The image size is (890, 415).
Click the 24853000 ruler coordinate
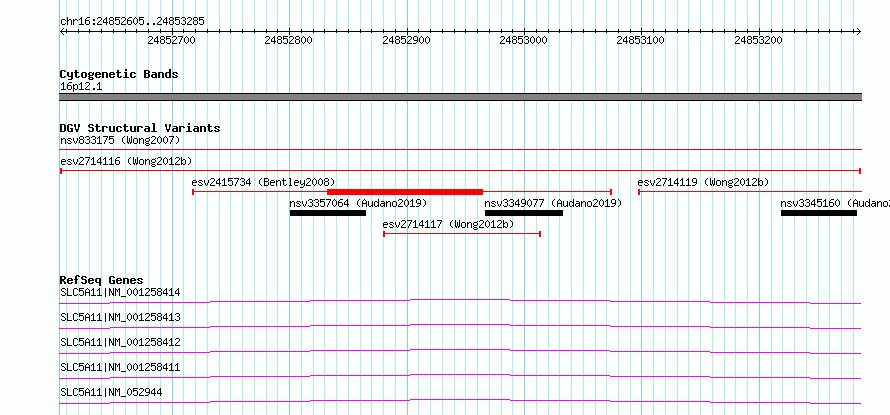coord(523,40)
